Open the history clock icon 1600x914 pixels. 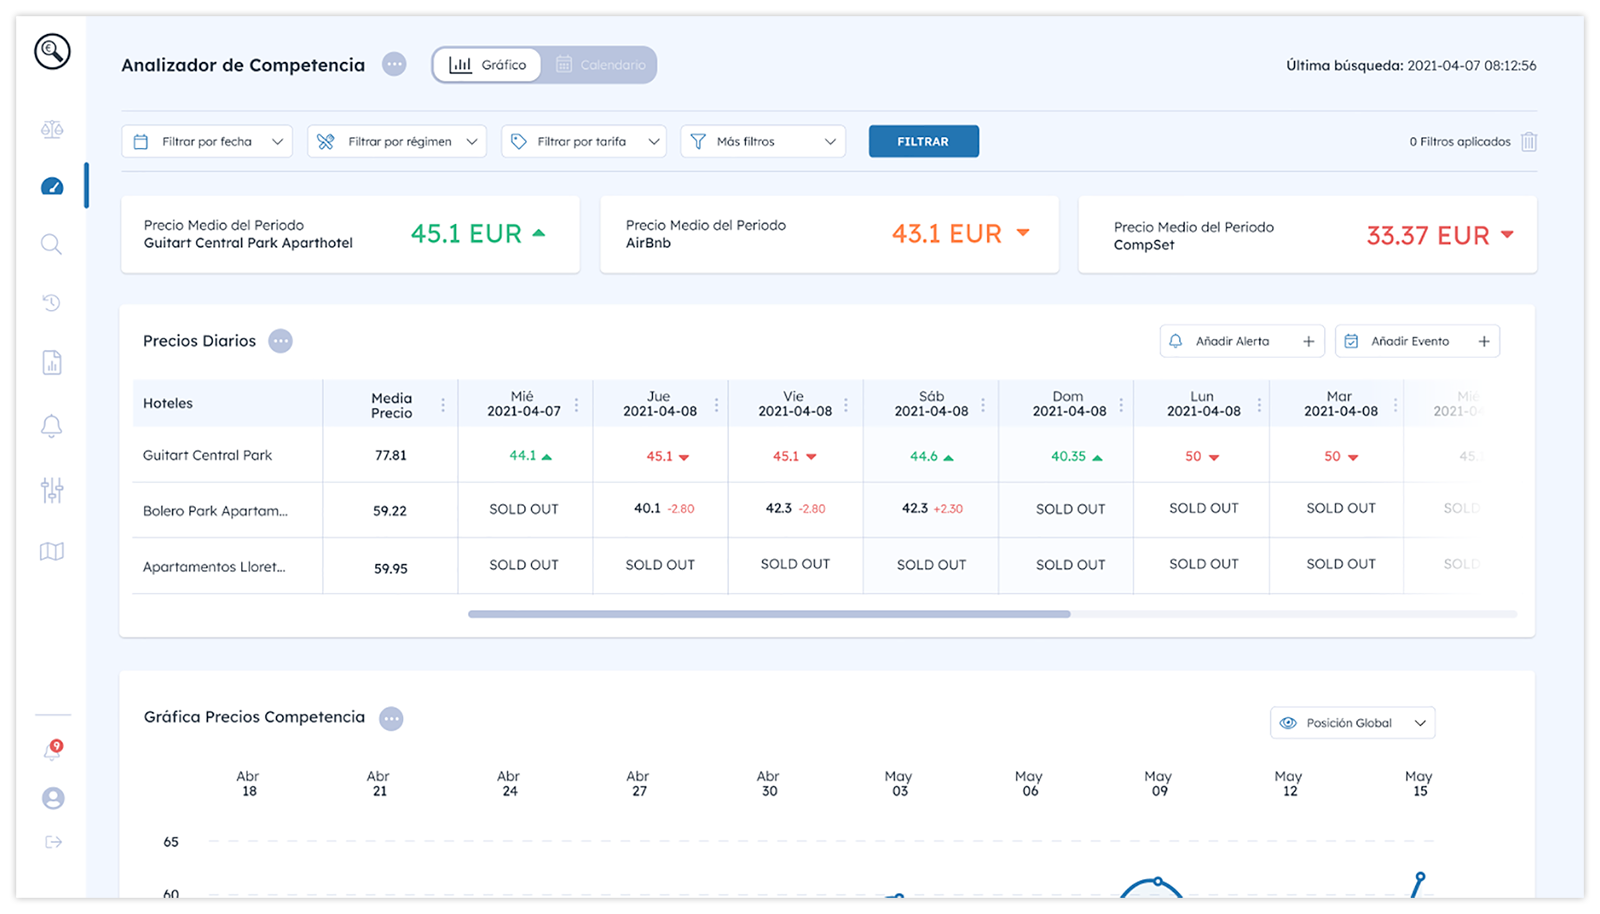coord(52,302)
